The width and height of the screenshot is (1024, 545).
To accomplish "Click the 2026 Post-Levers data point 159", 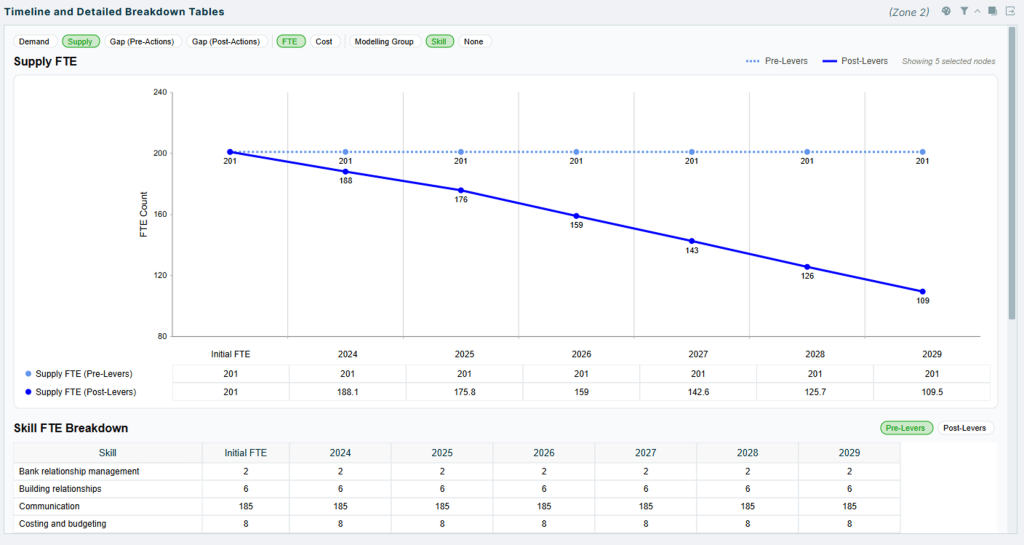I will point(576,216).
